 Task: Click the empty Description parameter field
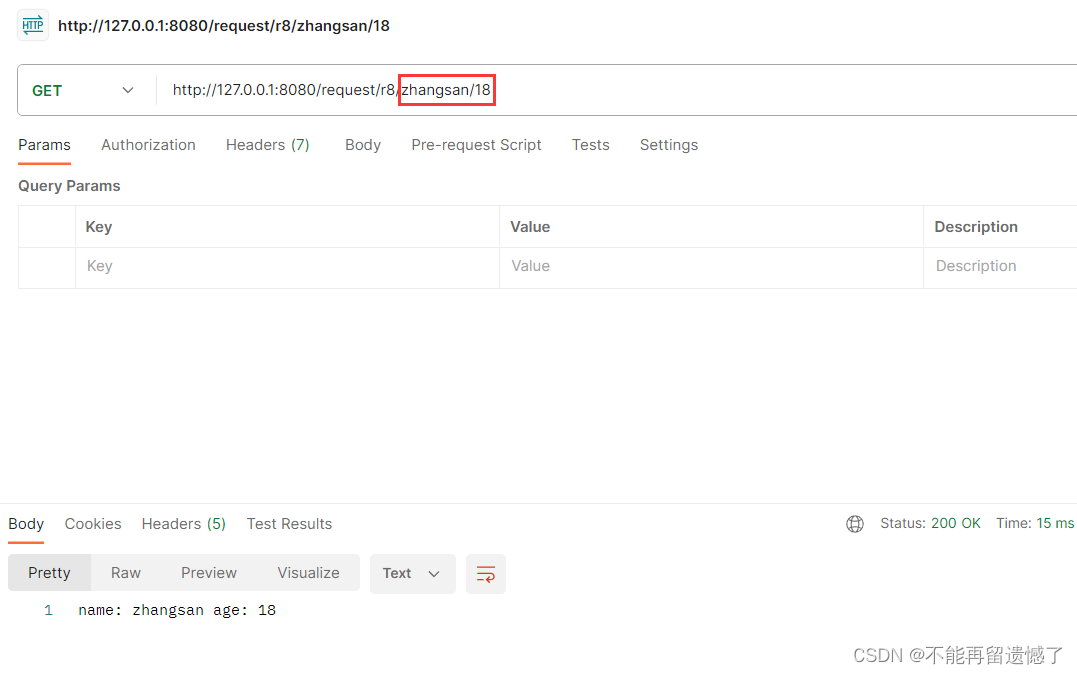point(1001,267)
